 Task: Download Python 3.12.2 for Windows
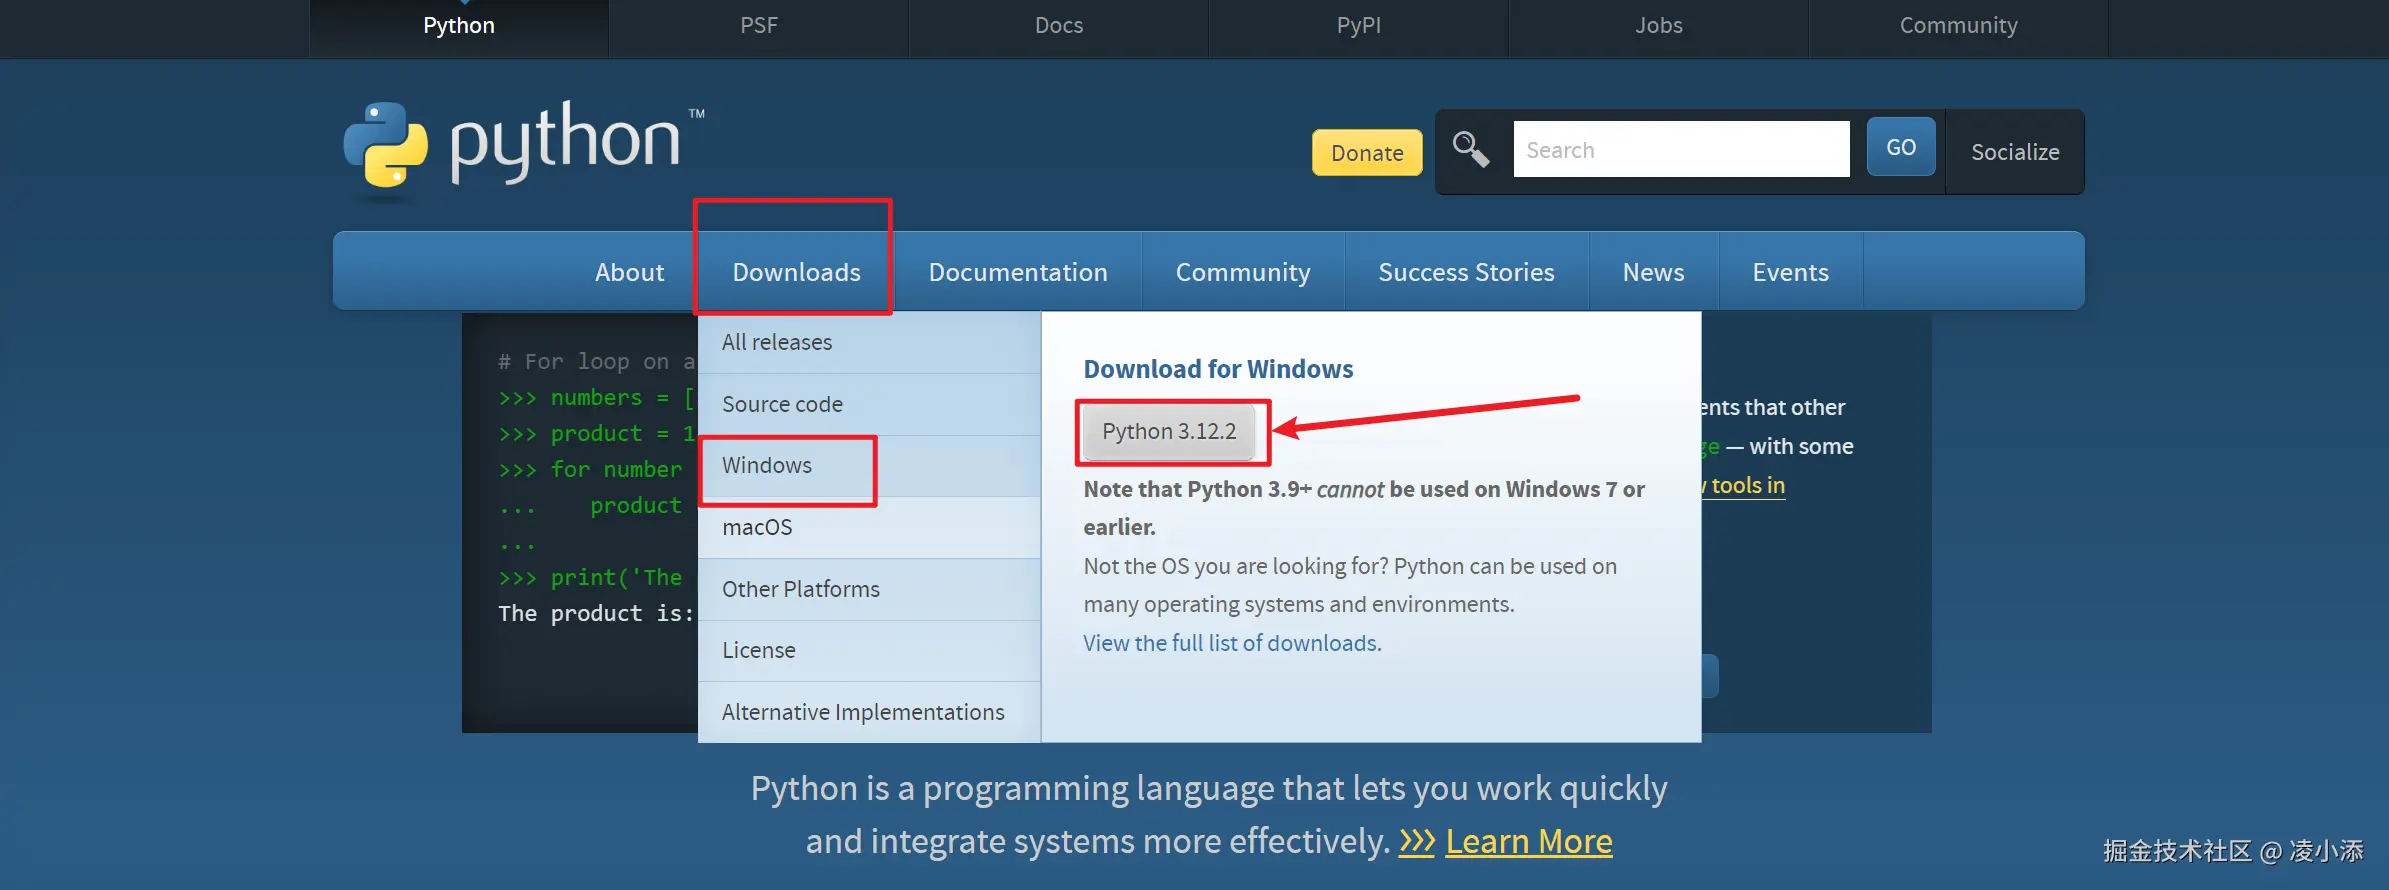1169,432
